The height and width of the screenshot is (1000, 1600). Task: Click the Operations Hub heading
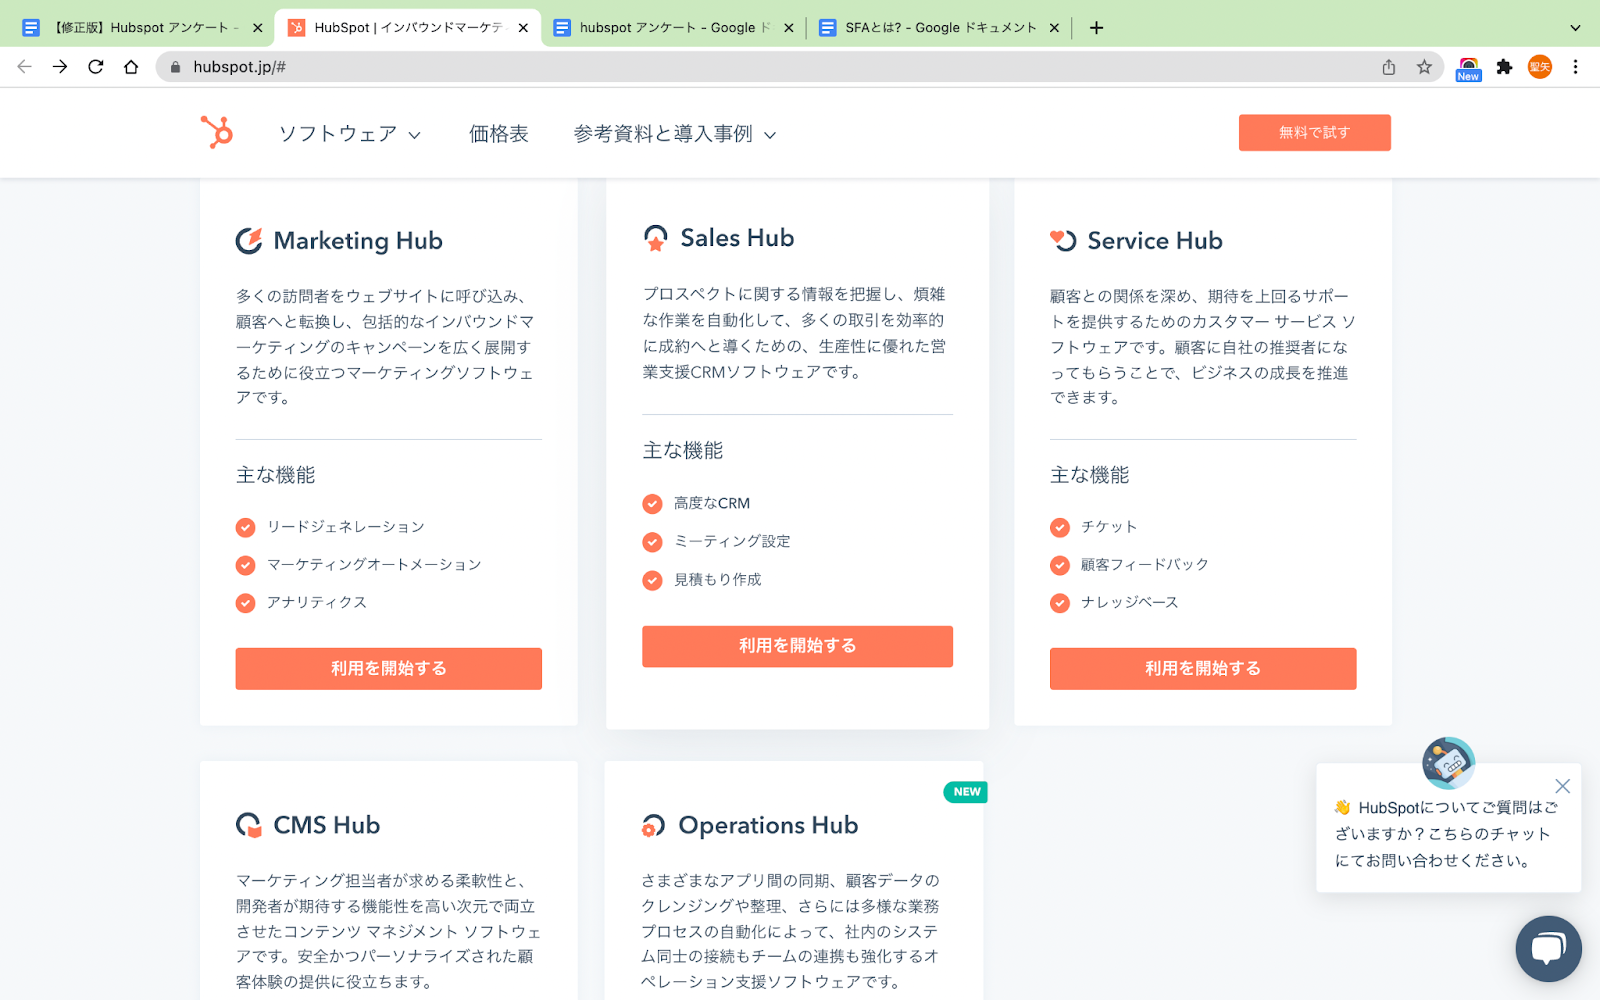click(x=768, y=826)
